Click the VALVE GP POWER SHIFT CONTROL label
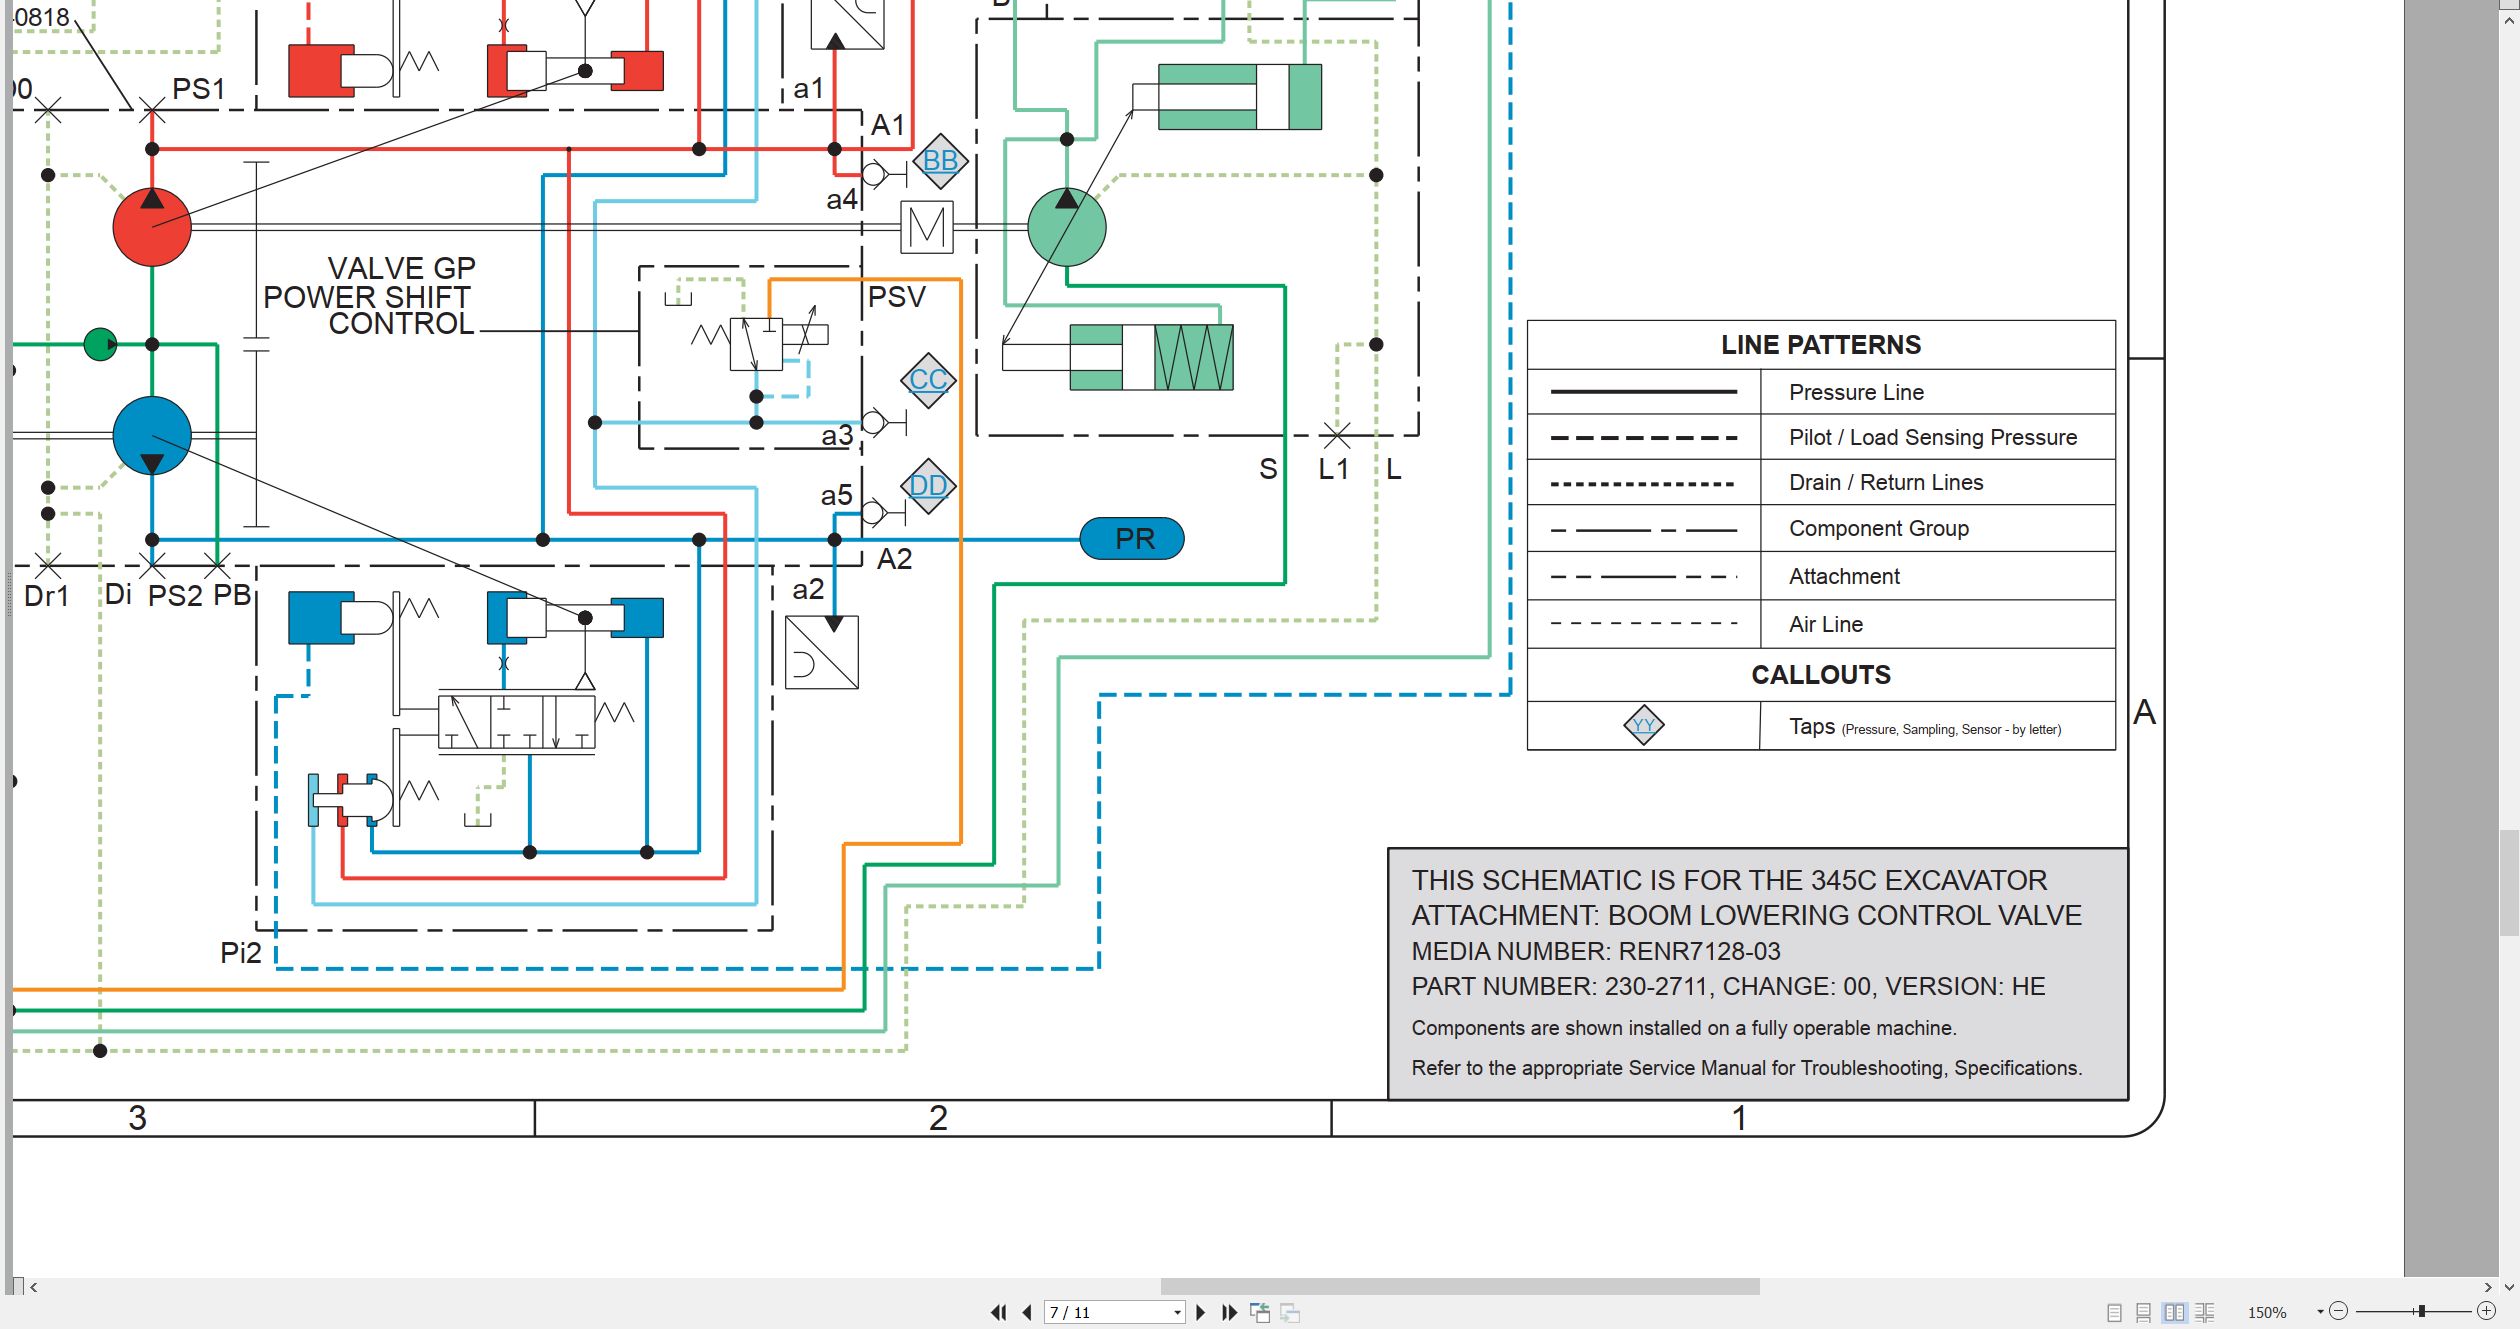The image size is (2520, 1329). (x=369, y=296)
